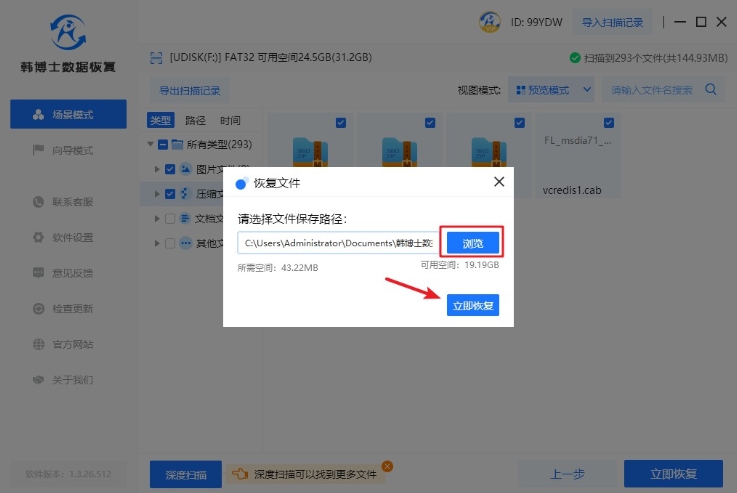Expand the 图片 category tree arrow
Screen dimensions: 737x493
(x=157, y=170)
